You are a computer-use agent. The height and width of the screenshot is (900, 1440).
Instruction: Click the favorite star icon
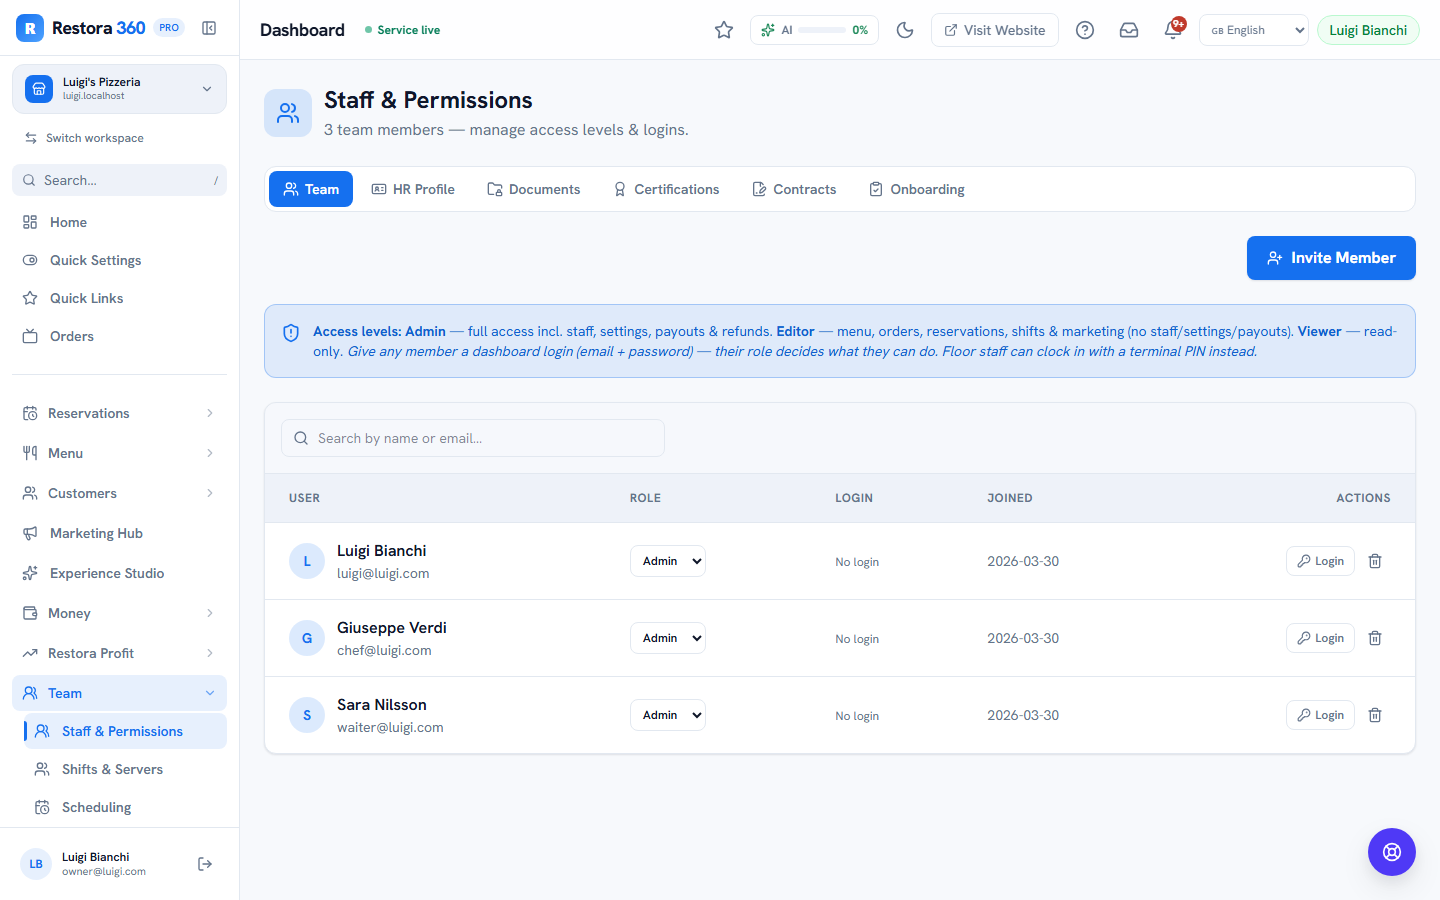[x=724, y=30]
